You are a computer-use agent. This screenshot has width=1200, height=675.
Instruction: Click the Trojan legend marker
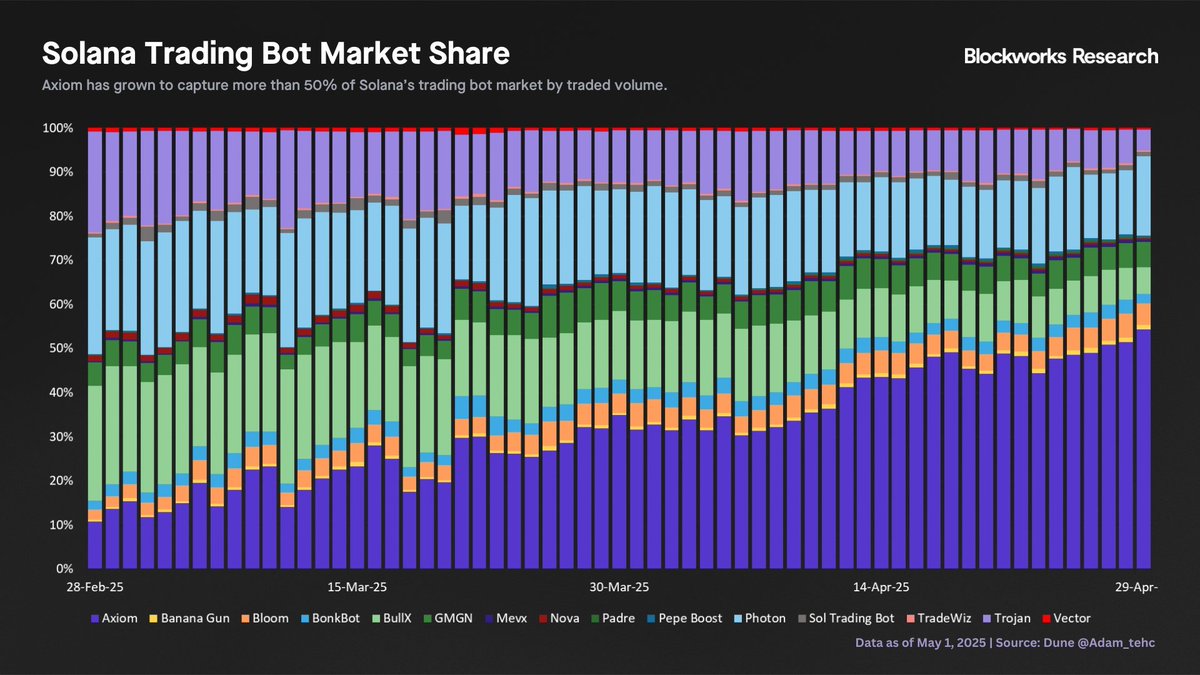[x=986, y=619]
